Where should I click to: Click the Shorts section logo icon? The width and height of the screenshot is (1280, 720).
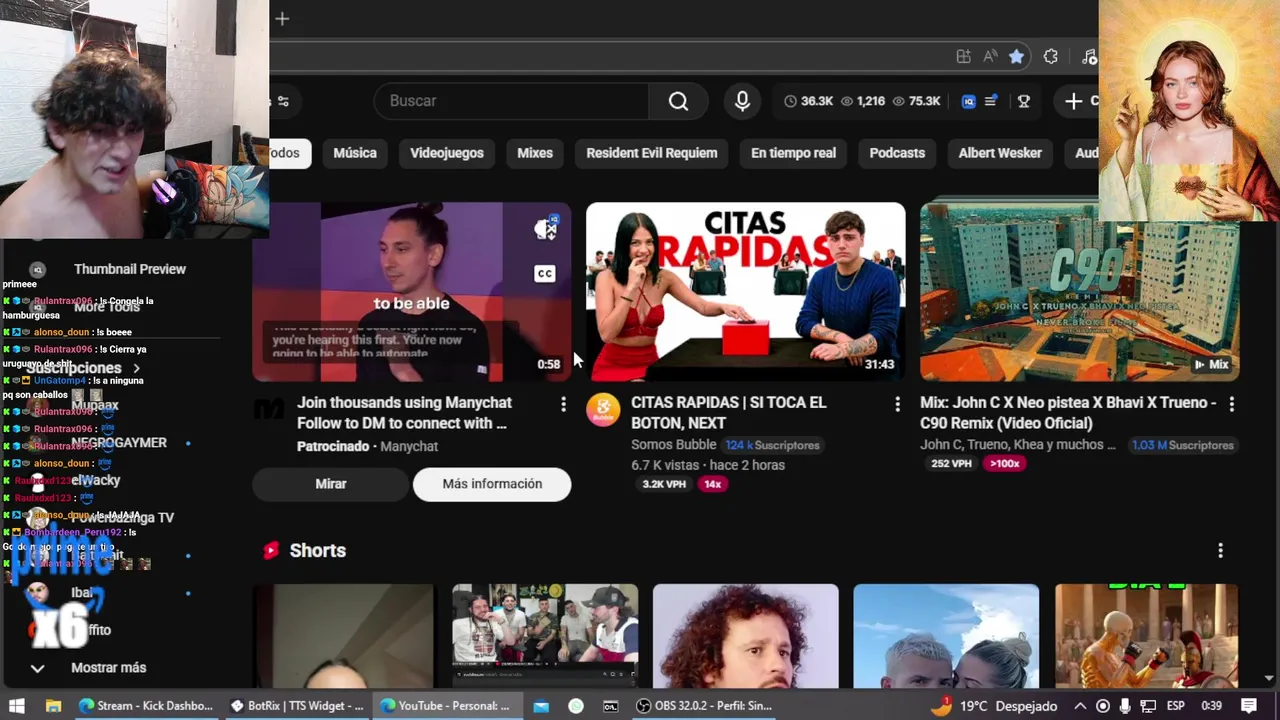[x=270, y=551]
